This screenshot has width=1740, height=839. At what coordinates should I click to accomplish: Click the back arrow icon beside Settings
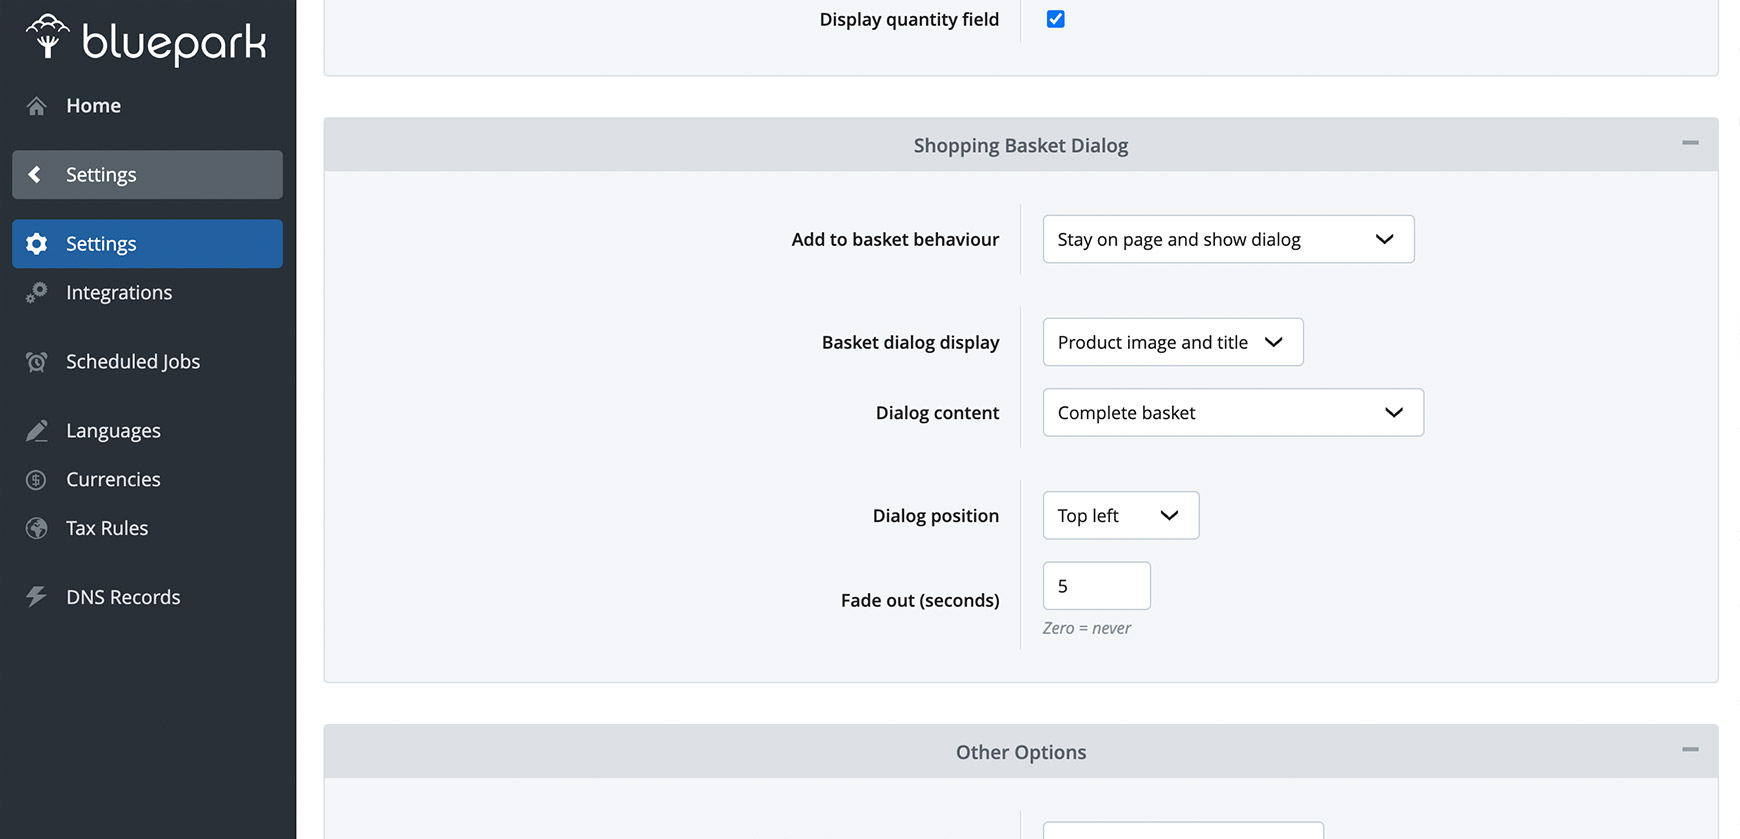point(35,174)
